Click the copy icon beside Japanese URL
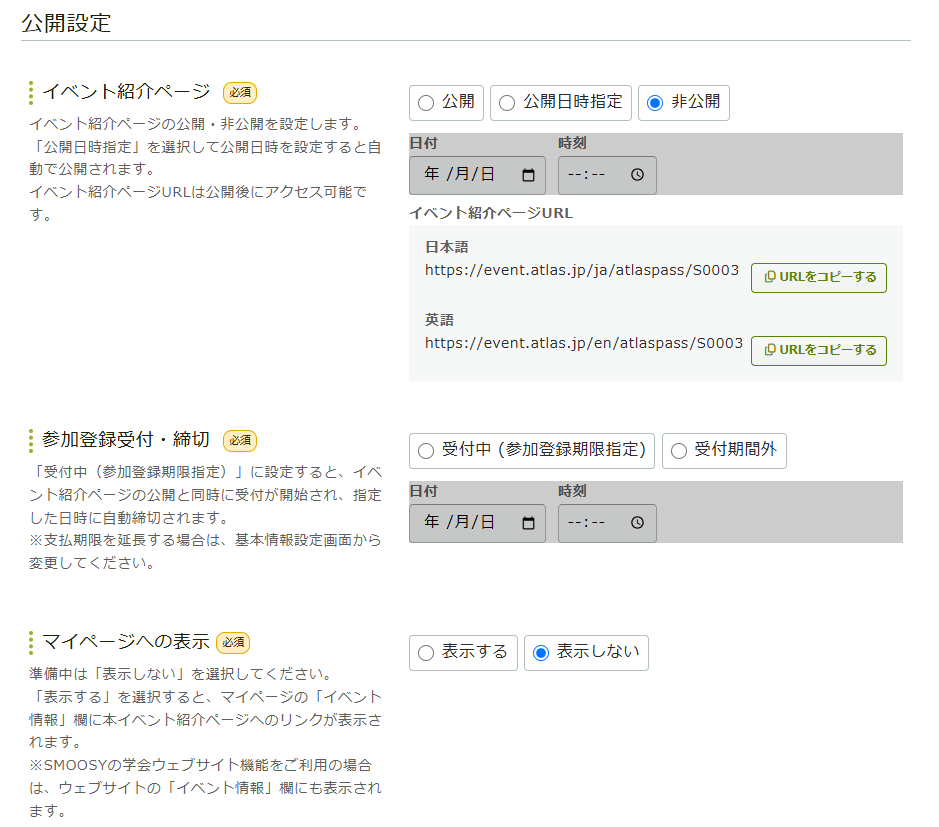939x827 pixels. pos(769,278)
